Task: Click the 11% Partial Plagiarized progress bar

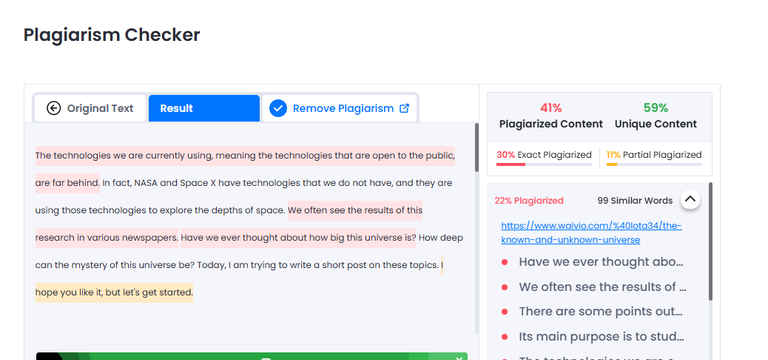Action: [654, 165]
